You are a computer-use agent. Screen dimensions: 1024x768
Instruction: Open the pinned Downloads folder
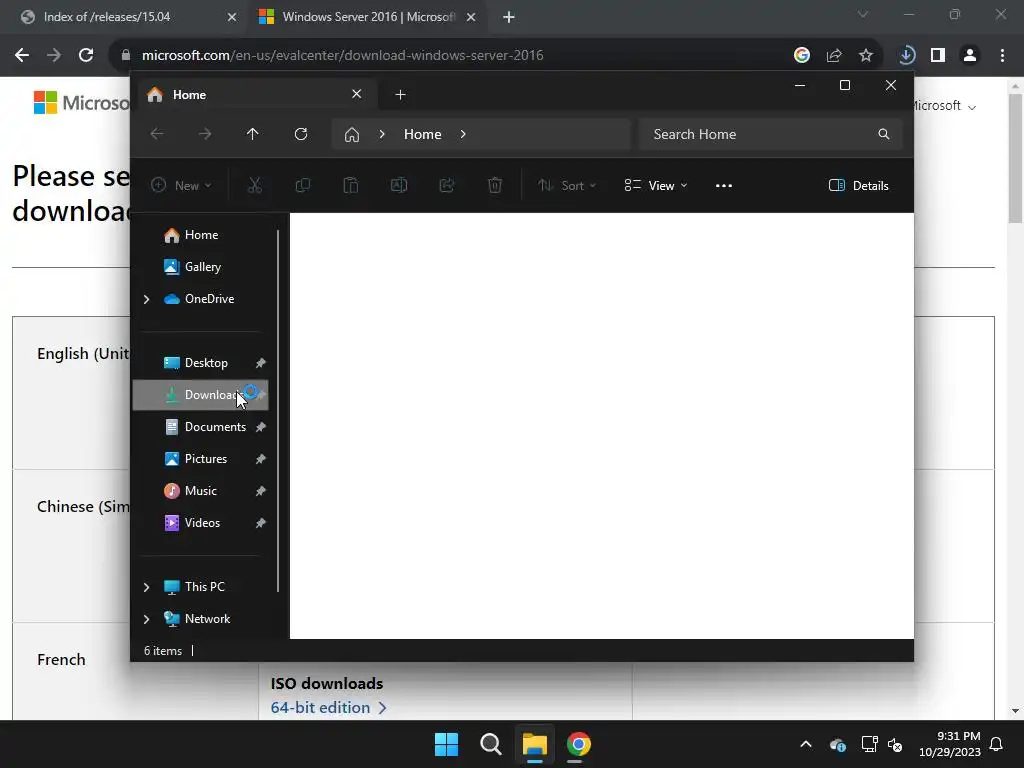click(x=200, y=395)
